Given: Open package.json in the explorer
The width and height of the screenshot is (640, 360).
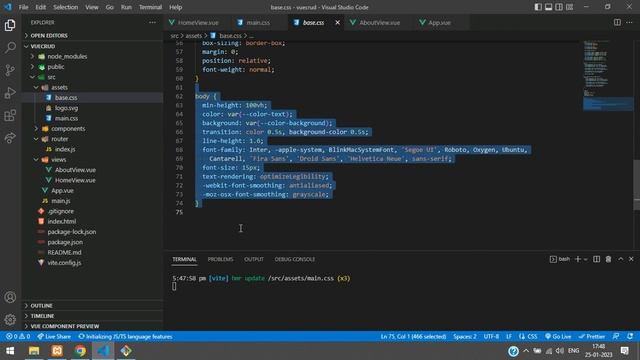Looking at the screenshot, I should coord(92,242).
